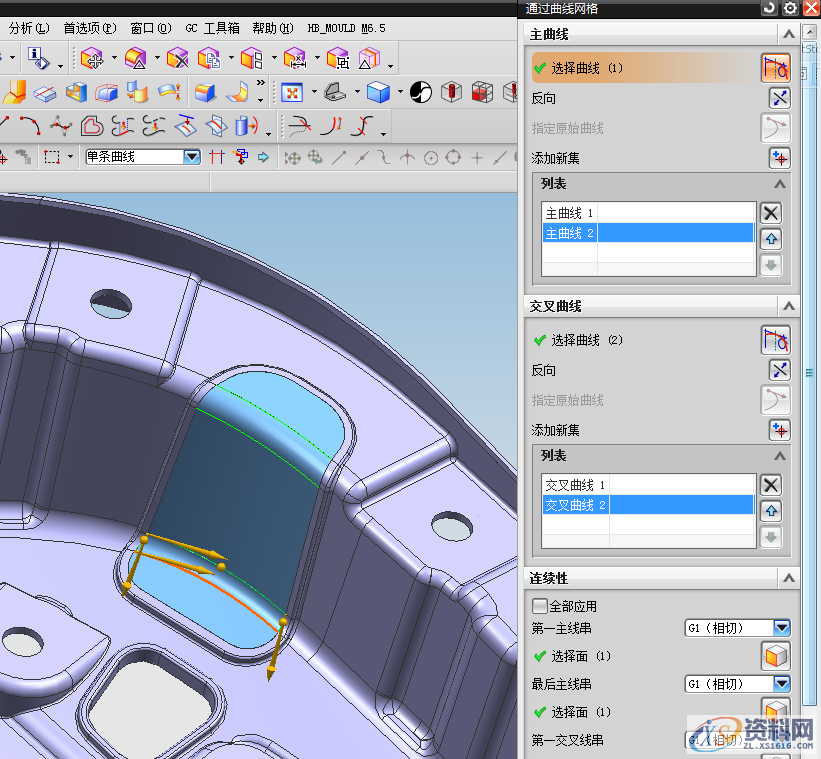This screenshot has width=821, height=759.
Task: Click select face icon for 第一主线串
Action: click(776, 656)
